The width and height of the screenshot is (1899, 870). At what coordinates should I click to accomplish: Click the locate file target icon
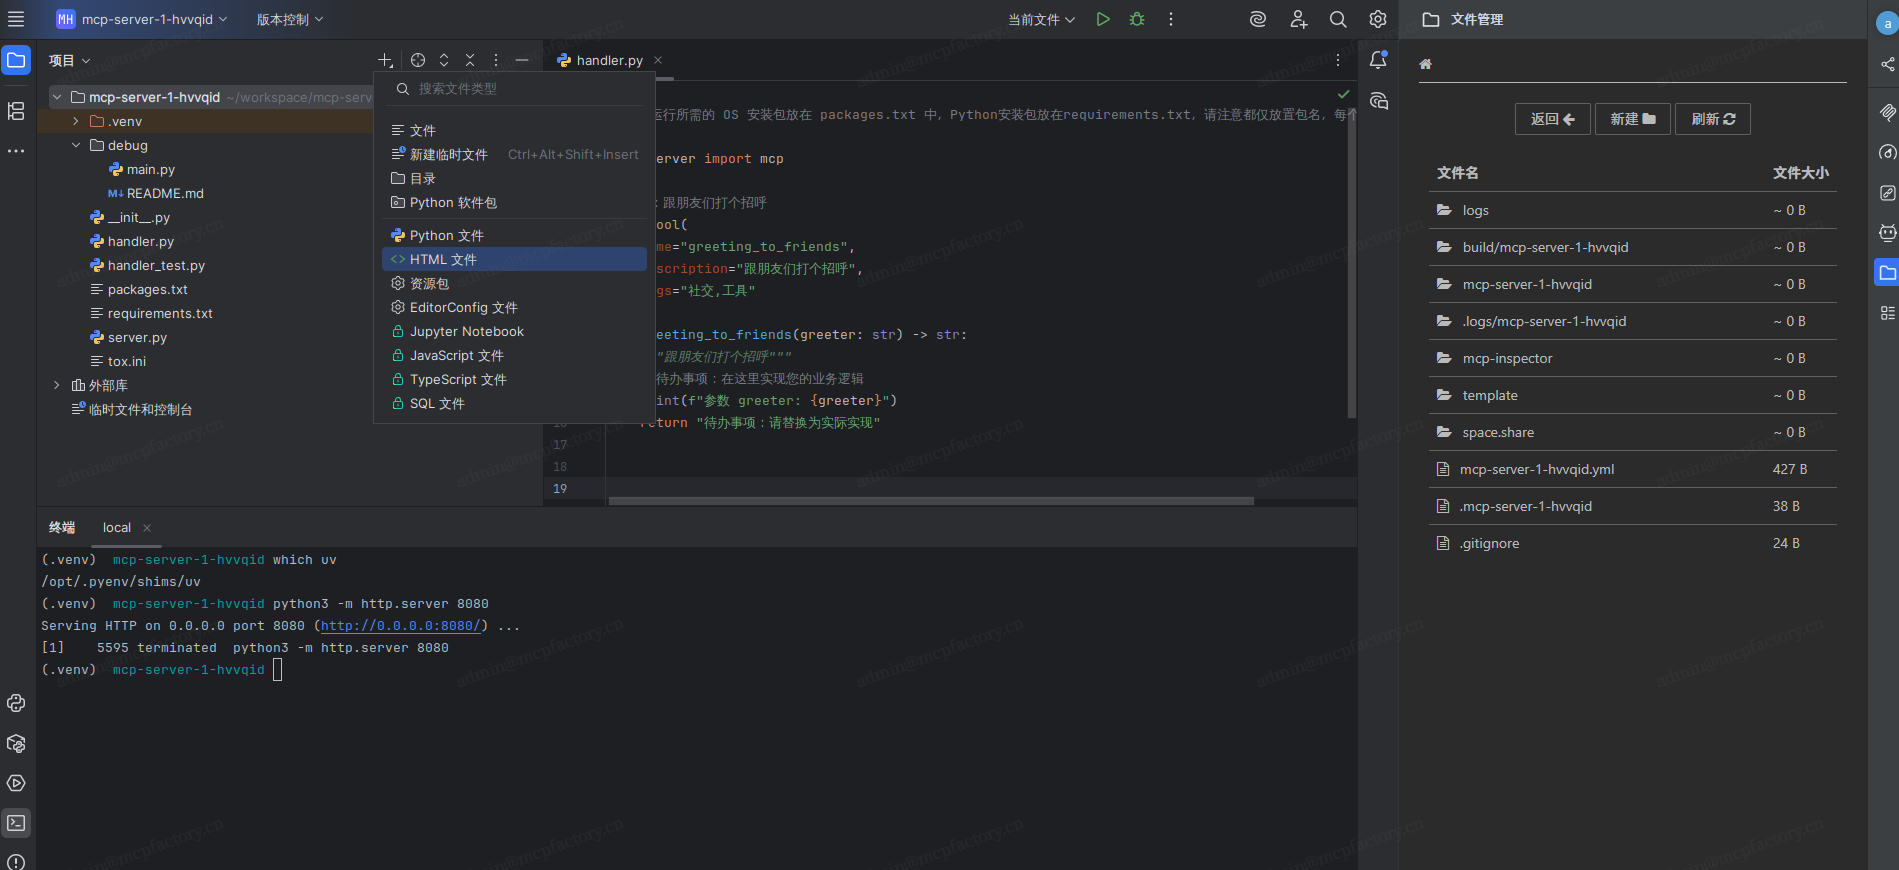pos(418,60)
